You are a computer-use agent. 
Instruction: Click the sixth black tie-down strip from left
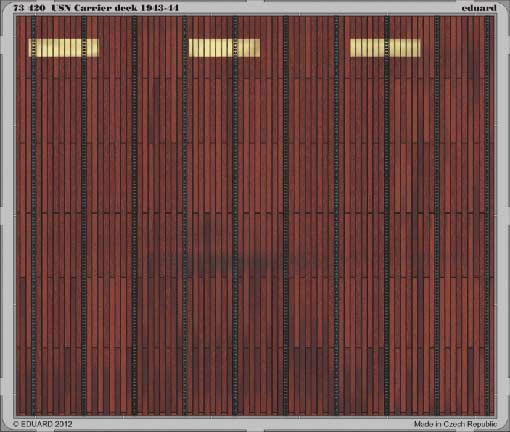tap(286, 215)
